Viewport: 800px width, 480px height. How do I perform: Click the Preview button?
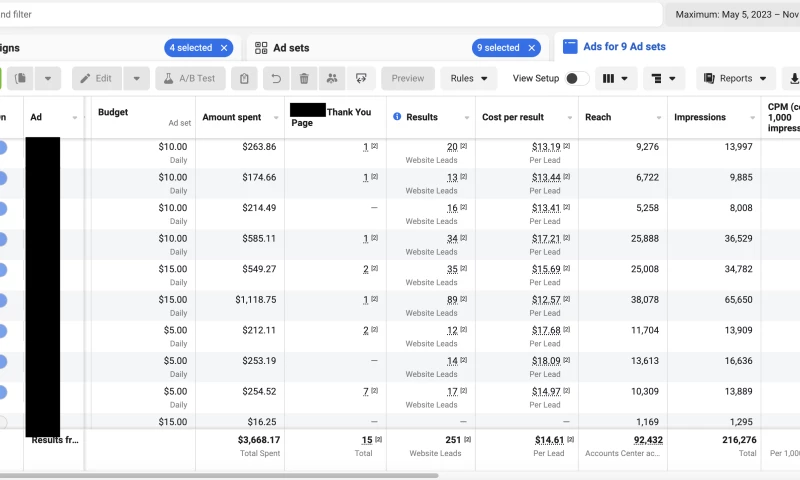coord(408,78)
